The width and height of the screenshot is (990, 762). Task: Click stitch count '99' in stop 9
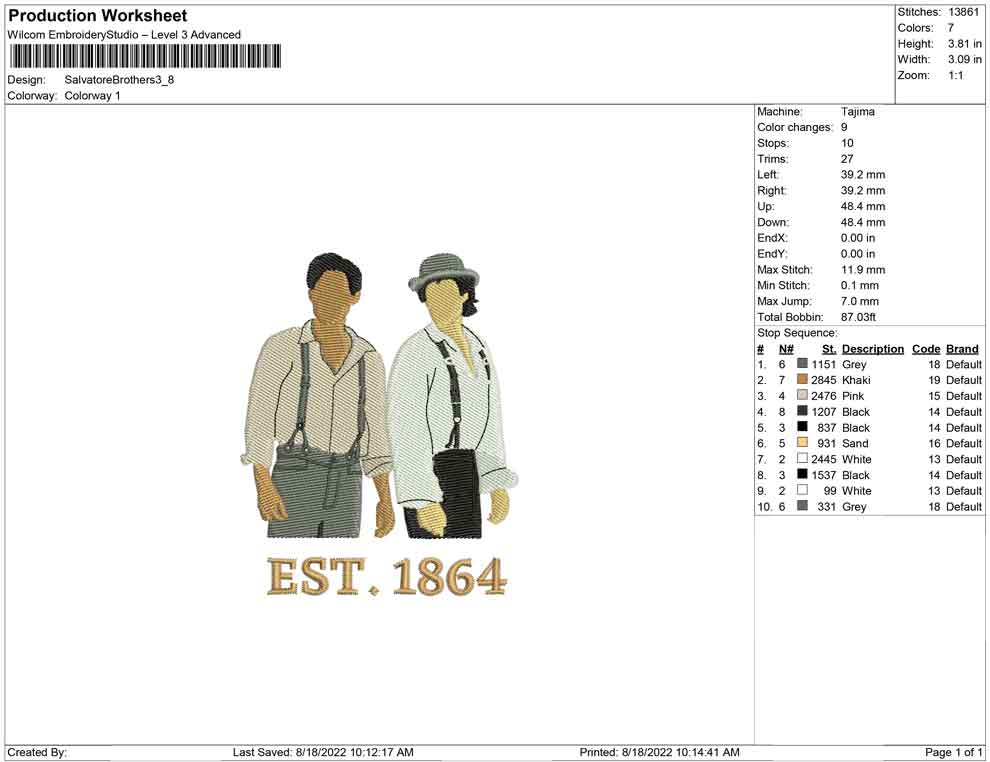tap(830, 491)
